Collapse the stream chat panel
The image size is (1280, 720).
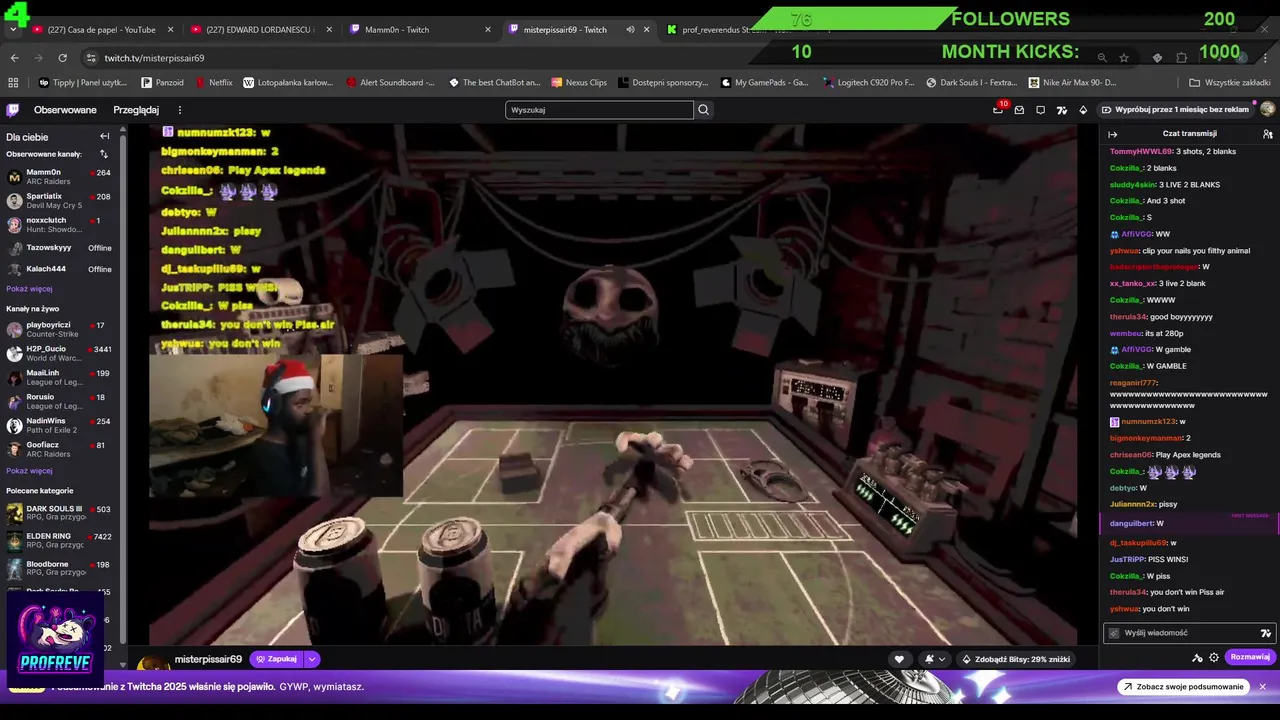(x=1112, y=134)
